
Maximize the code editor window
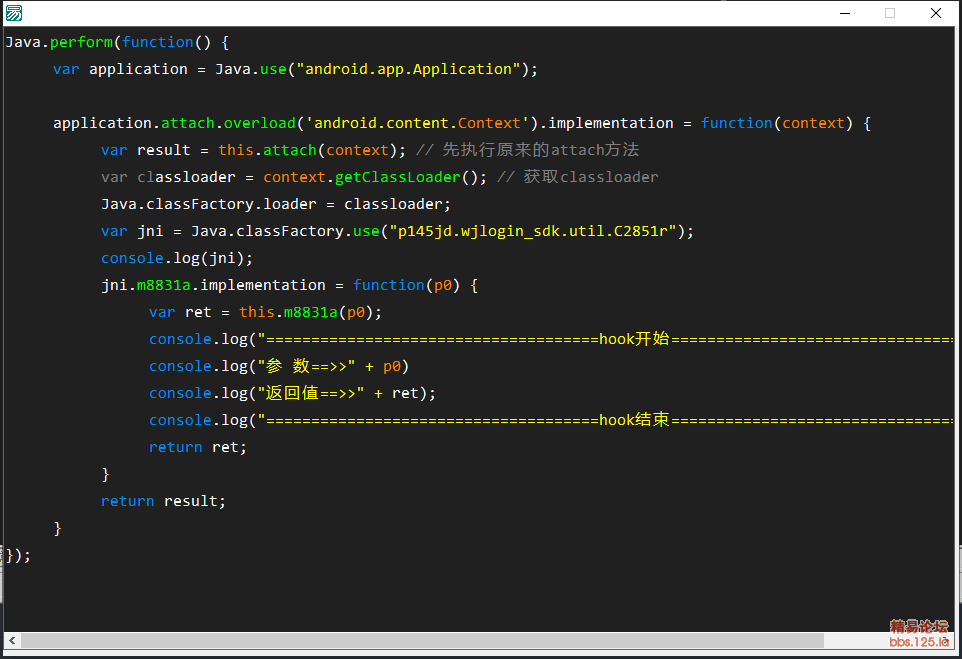click(x=890, y=13)
